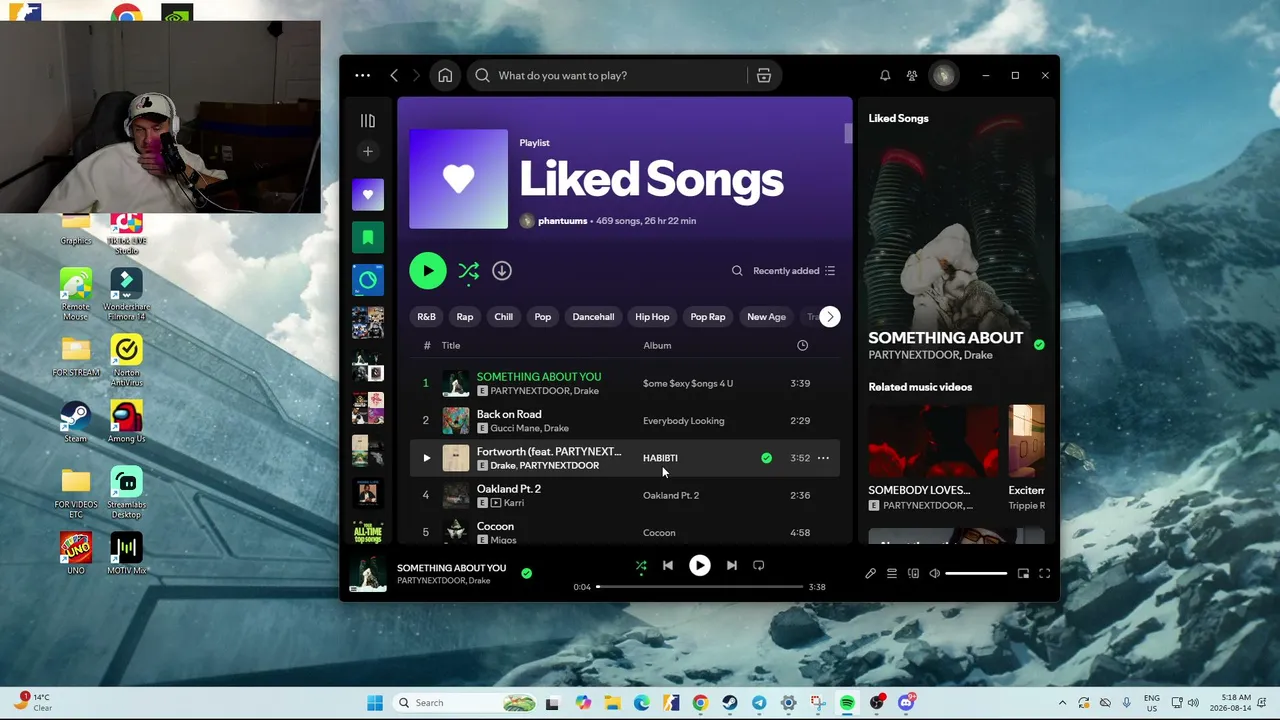The width and height of the screenshot is (1280, 720).
Task: Sort the track list by Album column
Action: [x=657, y=346]
